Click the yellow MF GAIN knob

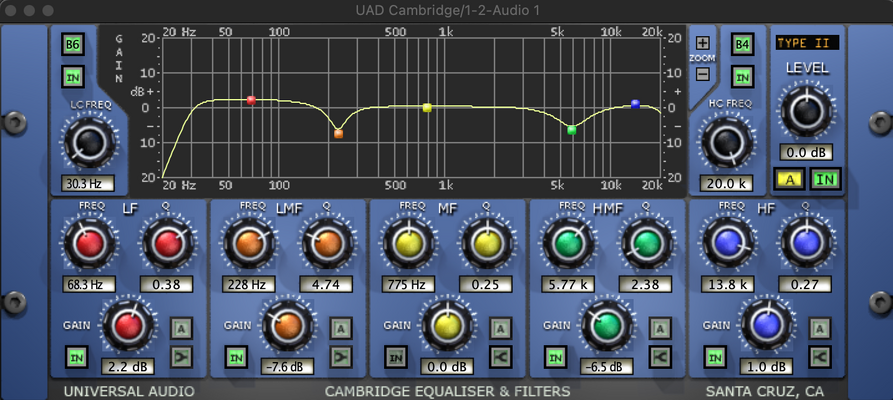click(x=446, y=326)
